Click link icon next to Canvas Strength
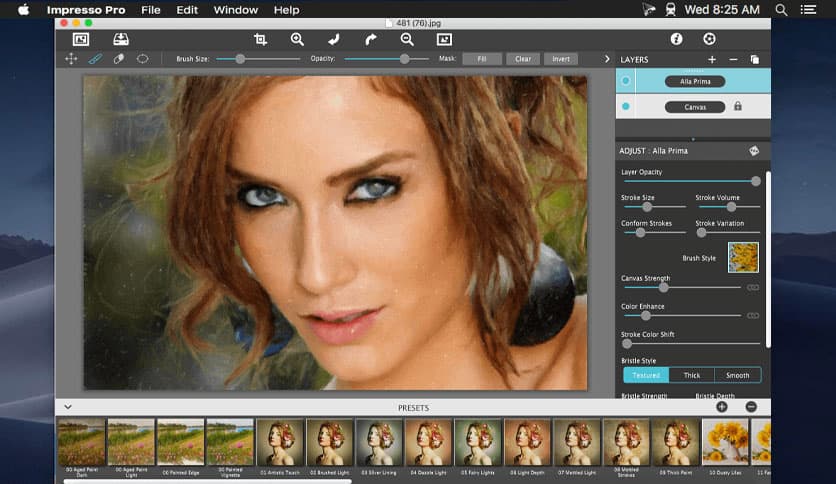Image resolution: width=836 pixels, height=484 pixels. click(753, 287)
